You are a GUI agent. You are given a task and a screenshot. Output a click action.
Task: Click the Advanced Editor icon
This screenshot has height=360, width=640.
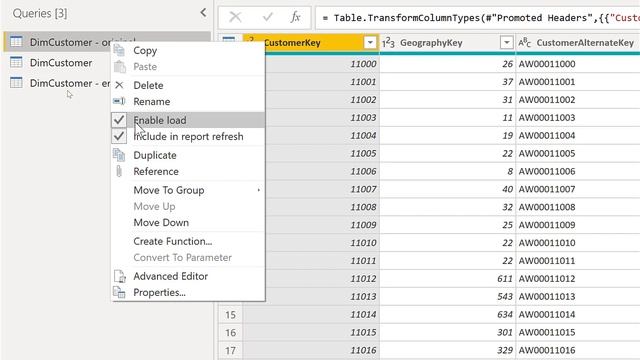pos(120,276)
